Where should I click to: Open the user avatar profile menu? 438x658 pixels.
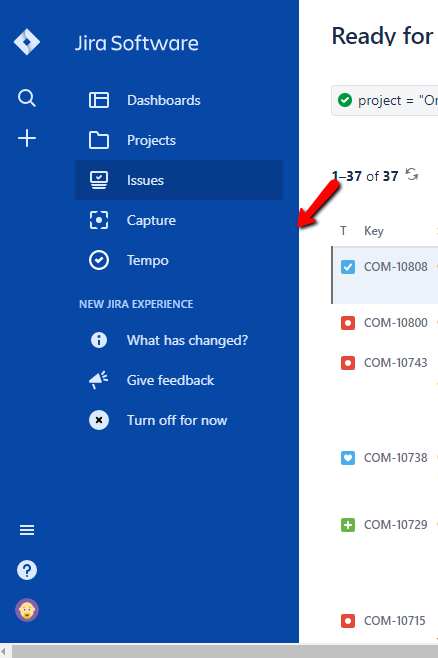[x=27, y=610]
